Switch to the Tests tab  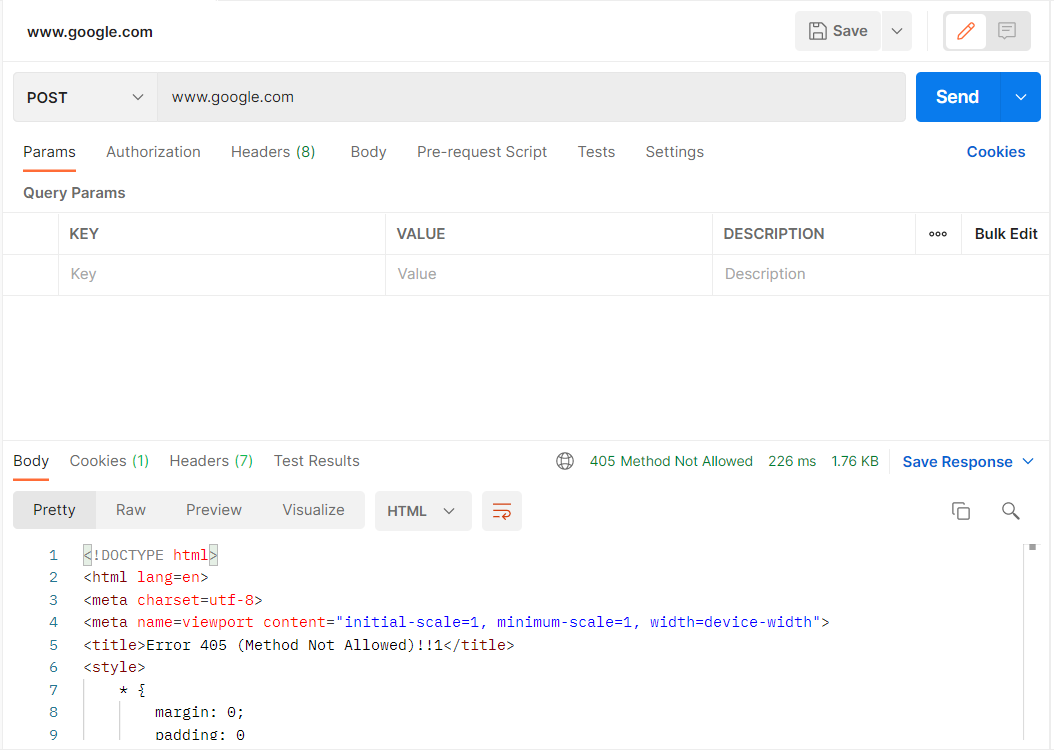point(596,152)
